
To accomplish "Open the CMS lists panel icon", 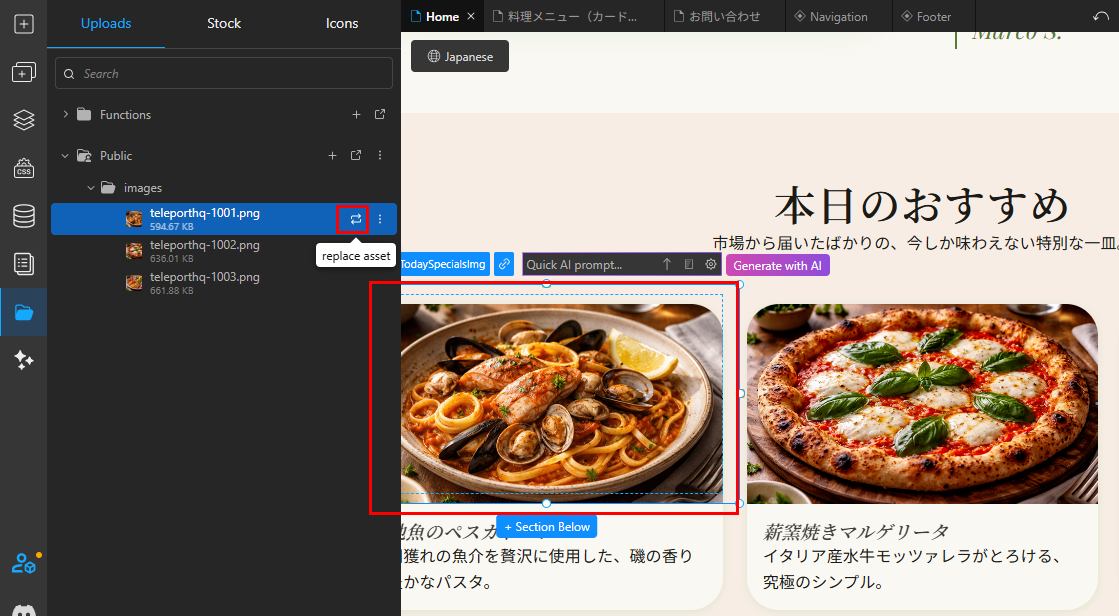I will pos(23,263).
